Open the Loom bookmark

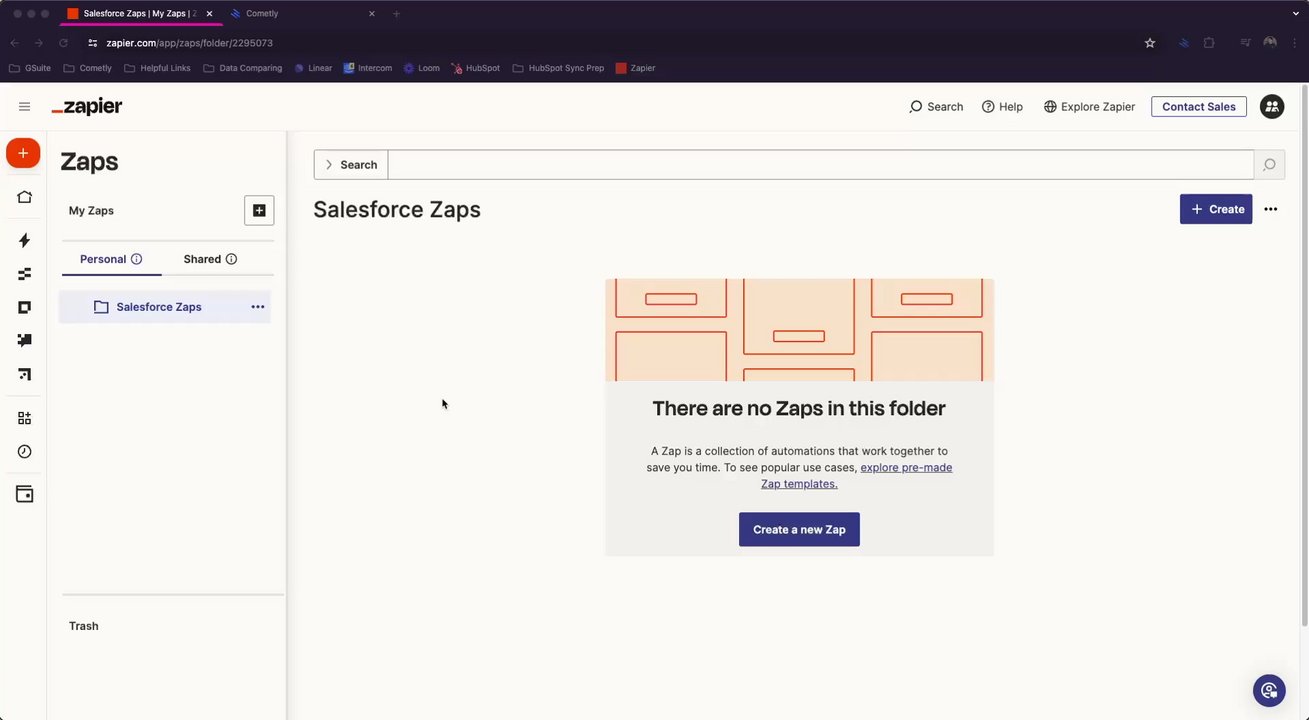click(x=422, y=68)
